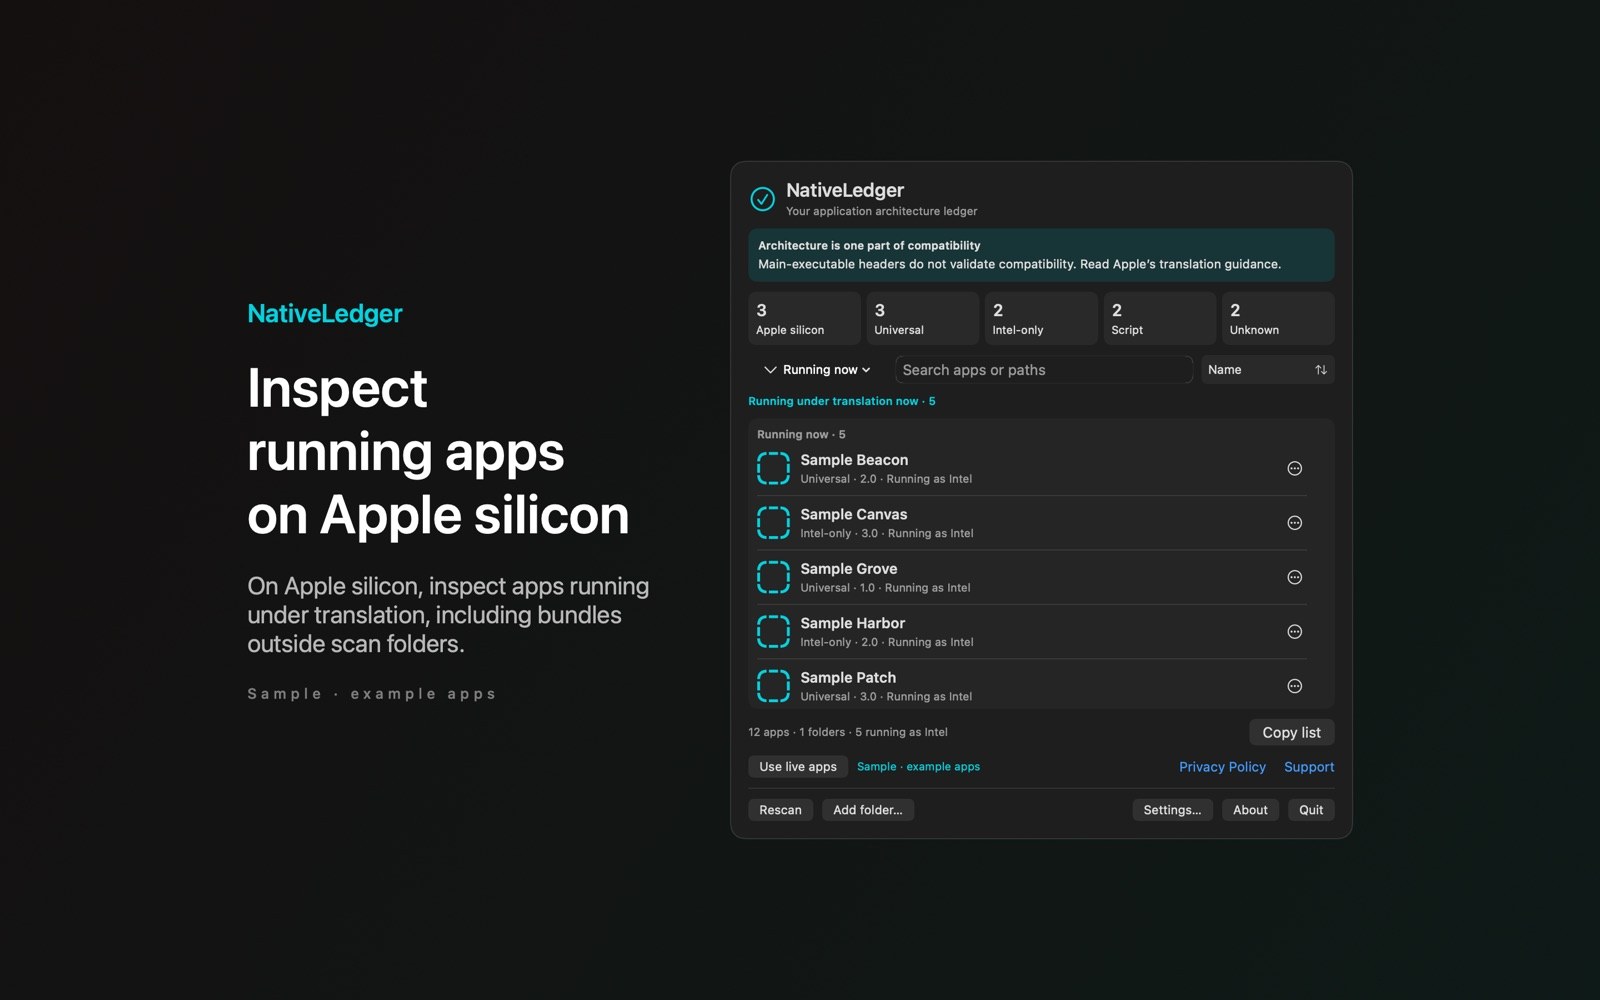The image size is (1600, 1000).
Task: Select the Sample Beacon row title
Action: click(x=854, y=460)
